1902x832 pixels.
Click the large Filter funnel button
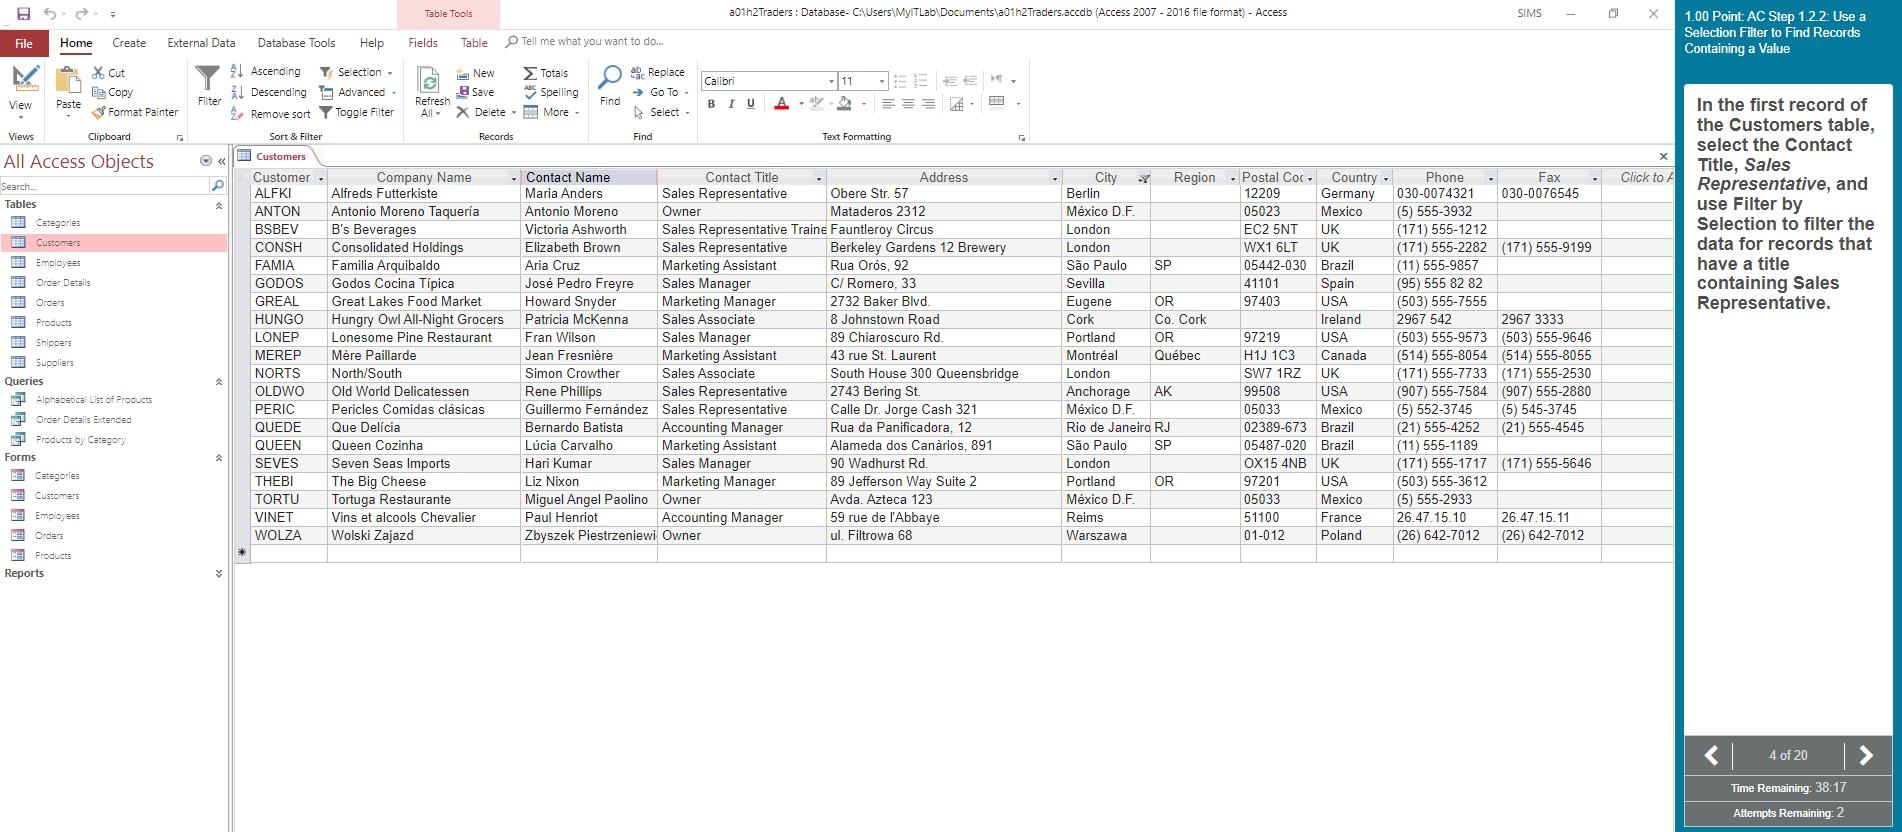click(208, 86)
